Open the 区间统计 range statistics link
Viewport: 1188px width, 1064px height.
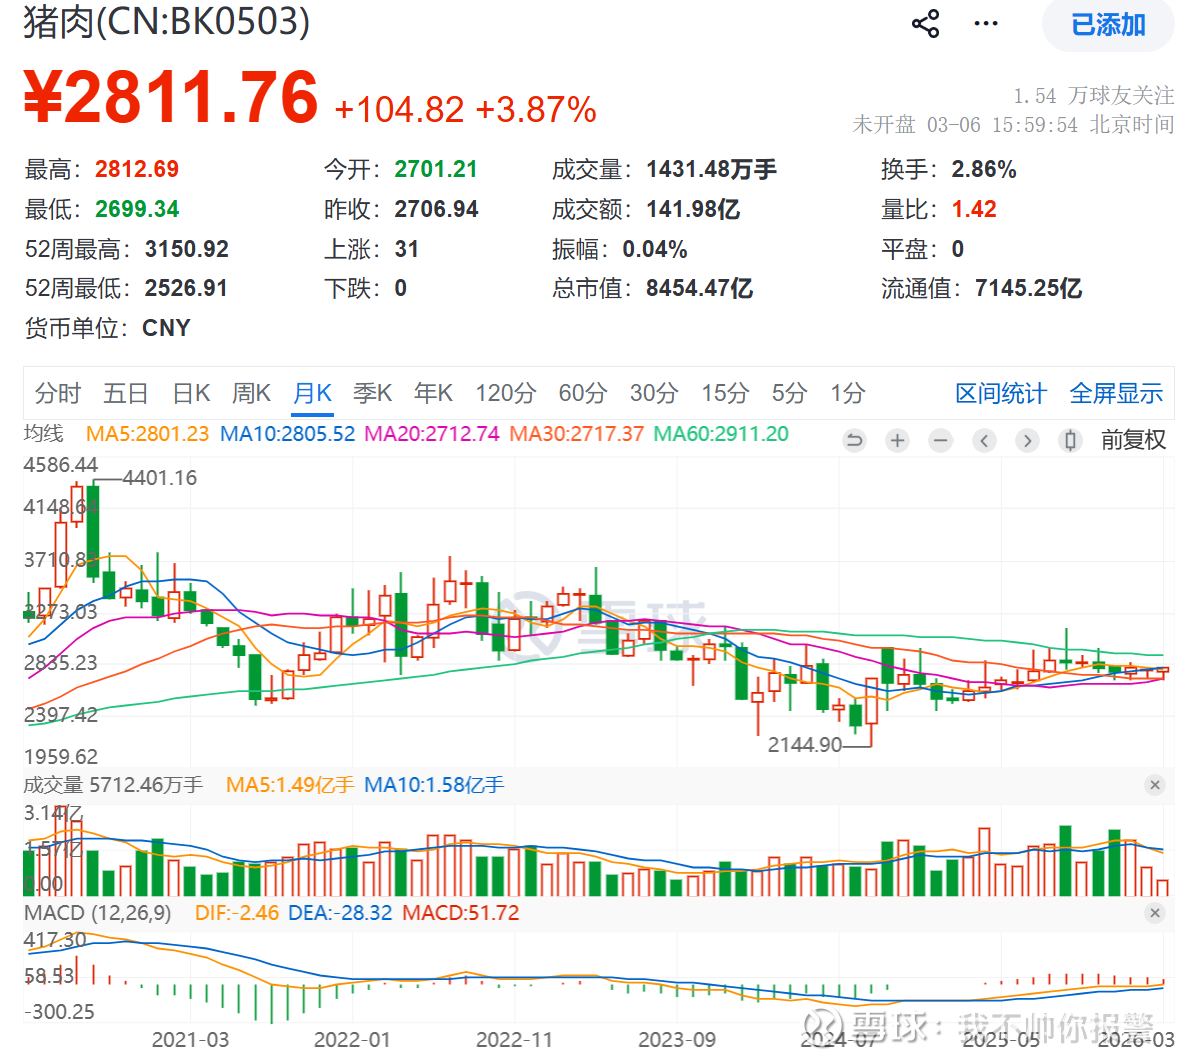[1001, 393]
